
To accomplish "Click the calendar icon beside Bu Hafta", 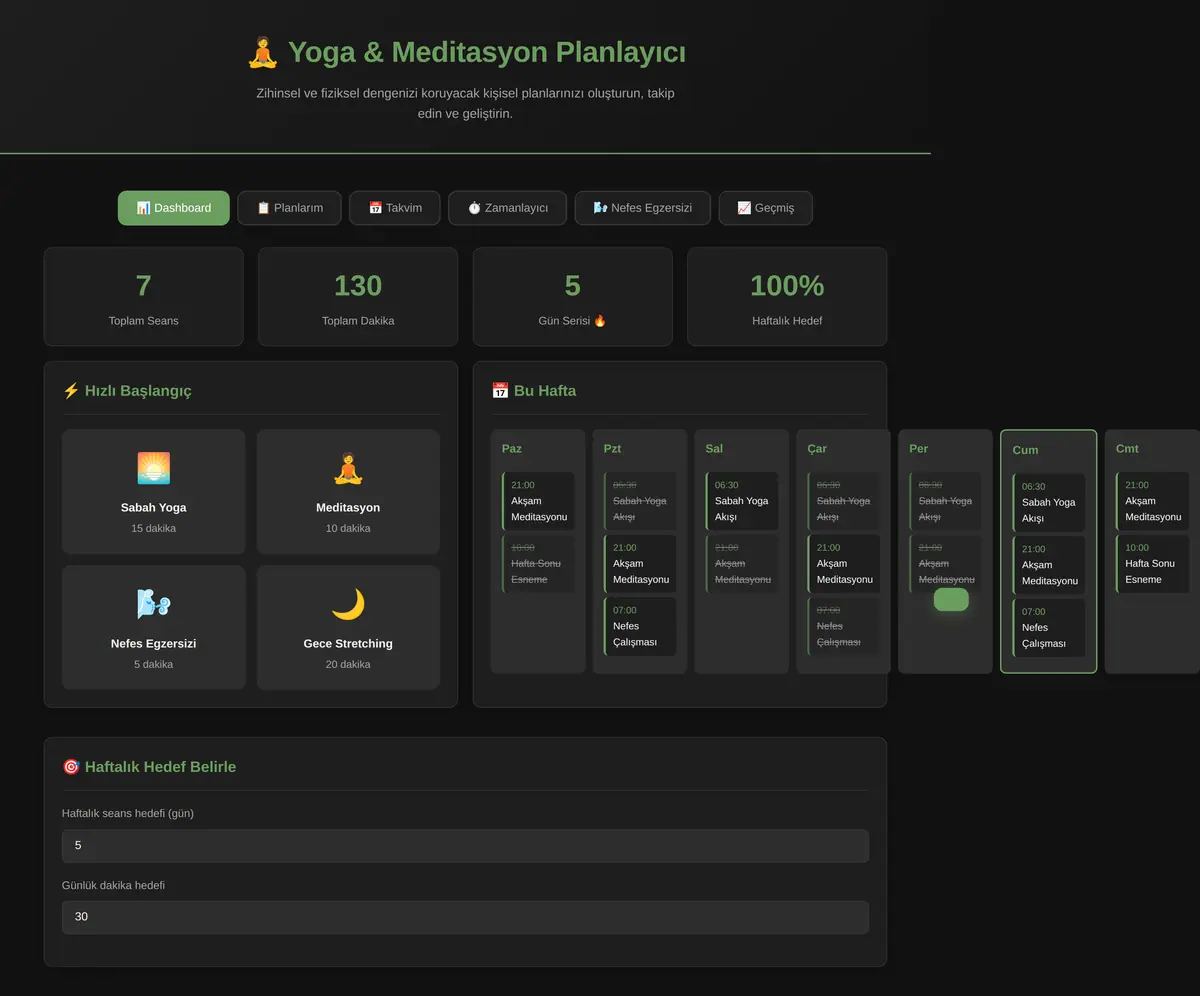I will click(500, 391).
